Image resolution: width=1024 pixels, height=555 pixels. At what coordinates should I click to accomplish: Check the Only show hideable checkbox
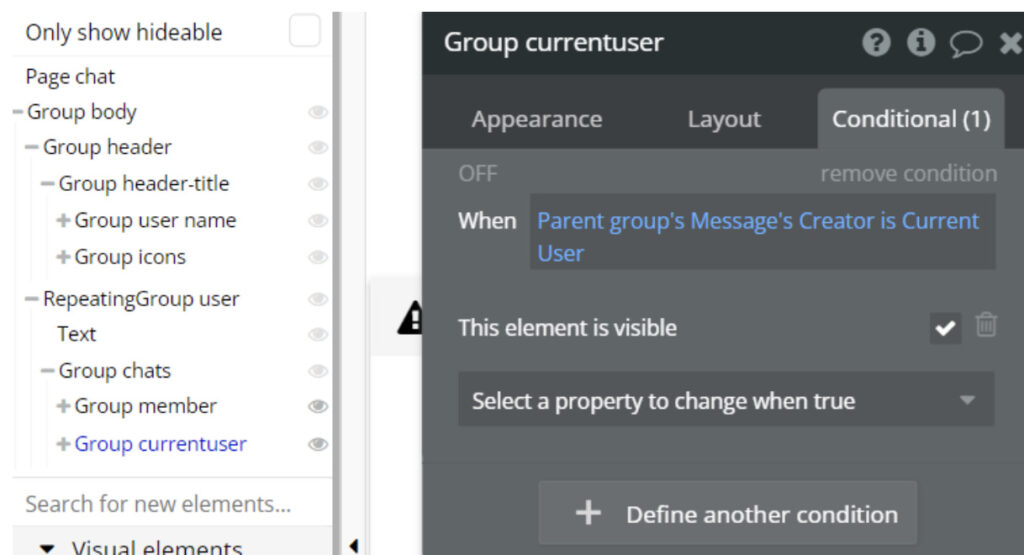[304, 32]
